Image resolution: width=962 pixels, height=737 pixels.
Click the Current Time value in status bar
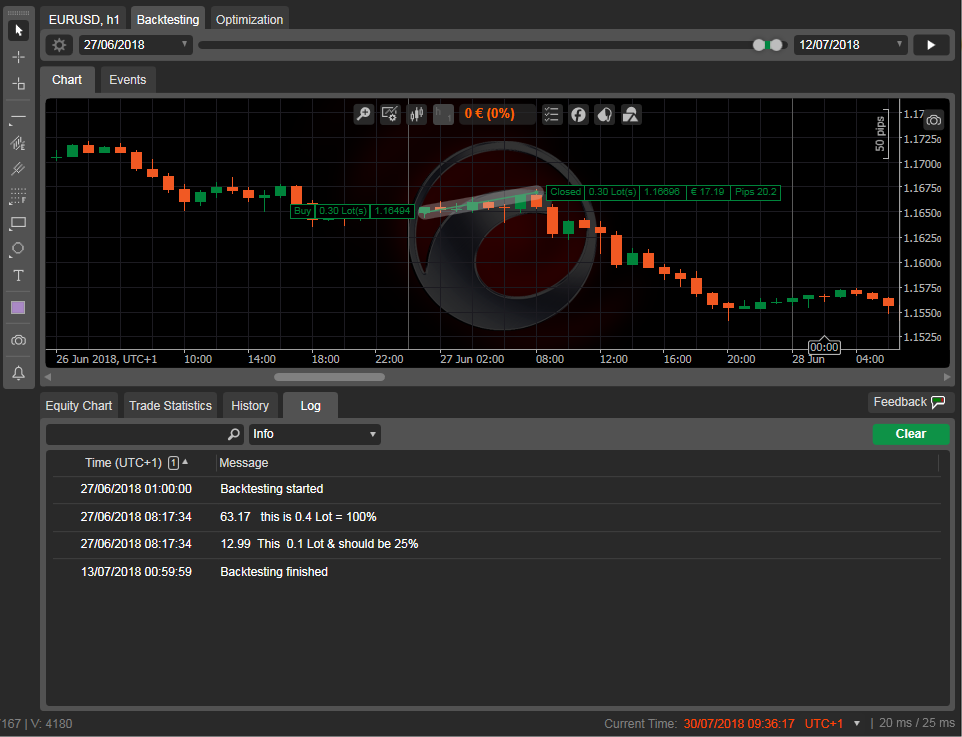coord(739,724)
